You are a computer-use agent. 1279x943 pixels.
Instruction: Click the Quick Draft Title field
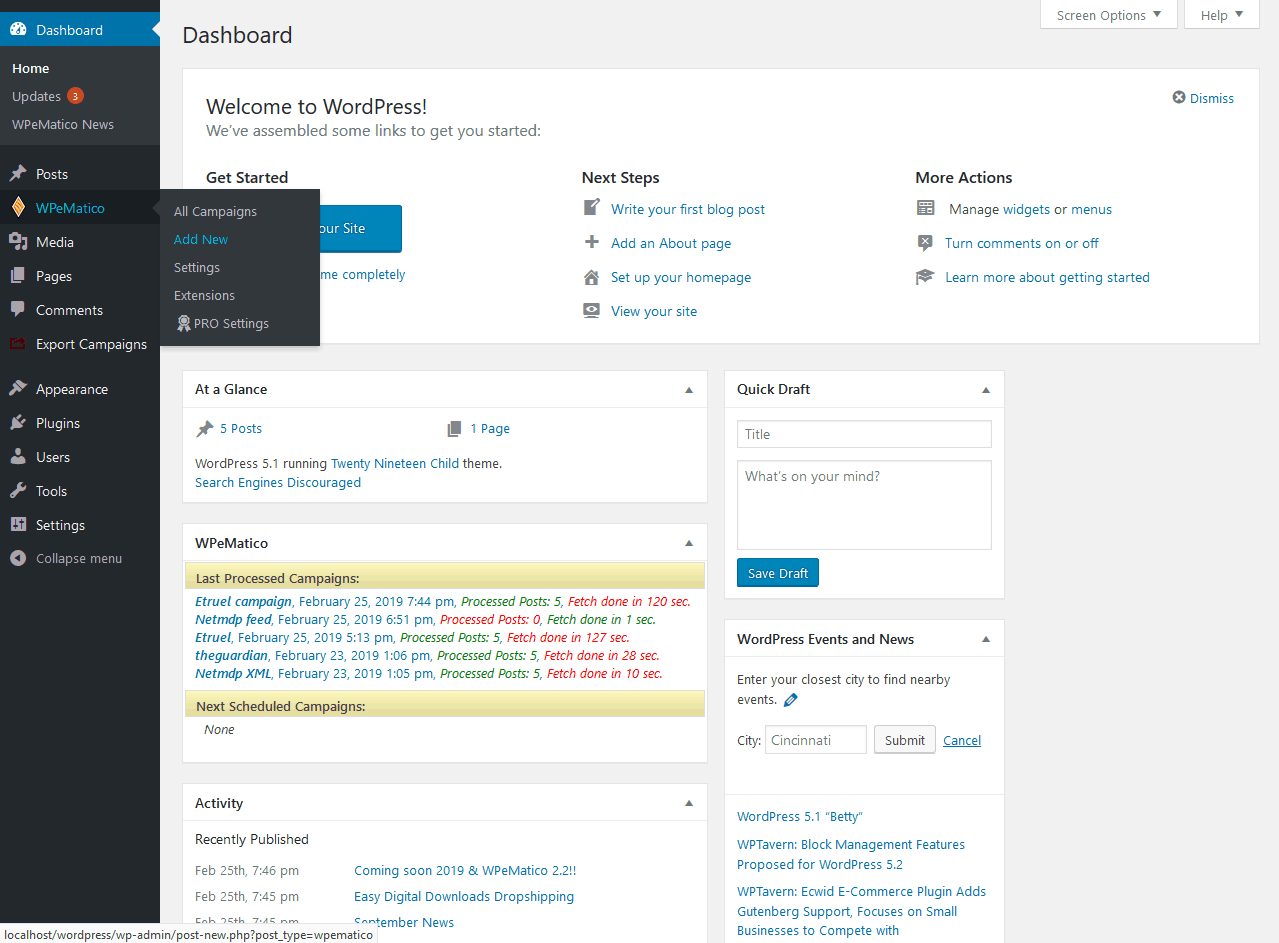click(863, 434)
